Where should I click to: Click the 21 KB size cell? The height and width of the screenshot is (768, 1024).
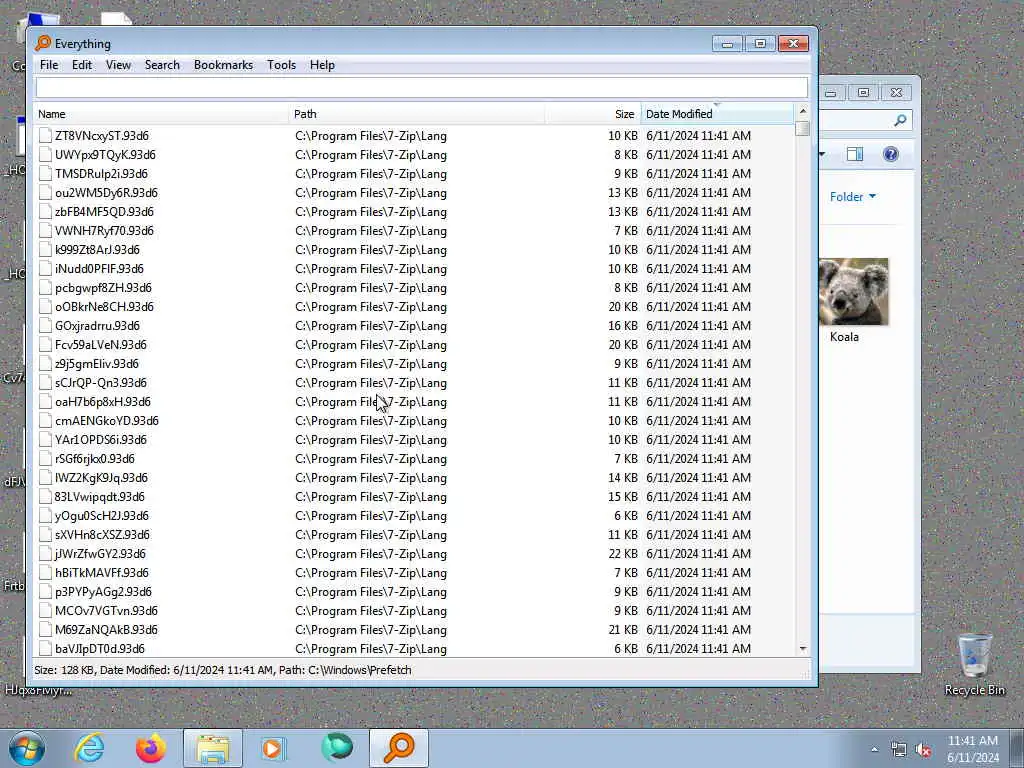622,630
